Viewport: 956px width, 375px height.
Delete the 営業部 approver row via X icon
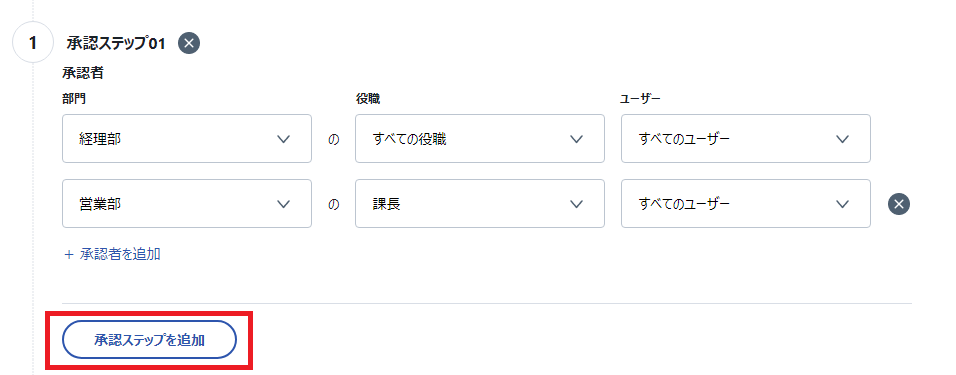point(899,204)
